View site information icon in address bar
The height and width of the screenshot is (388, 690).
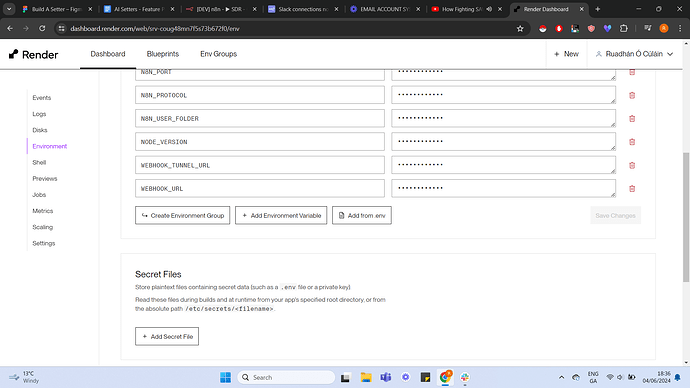(62, 29)
